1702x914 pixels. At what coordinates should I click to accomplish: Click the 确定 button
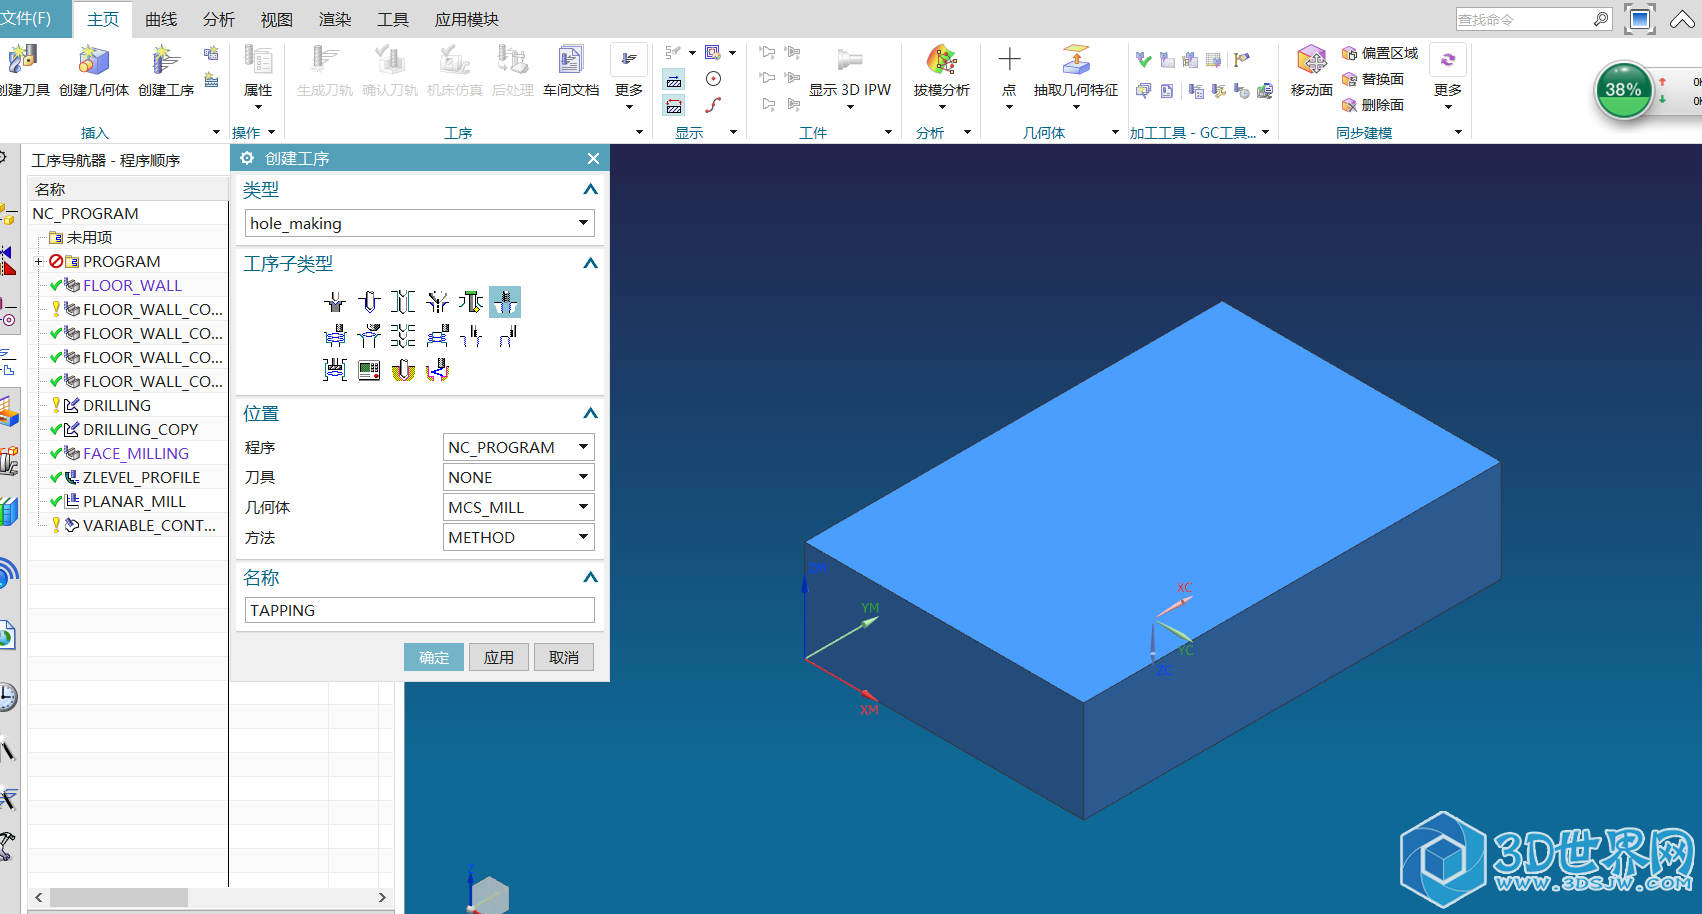[x=434, y=657]
